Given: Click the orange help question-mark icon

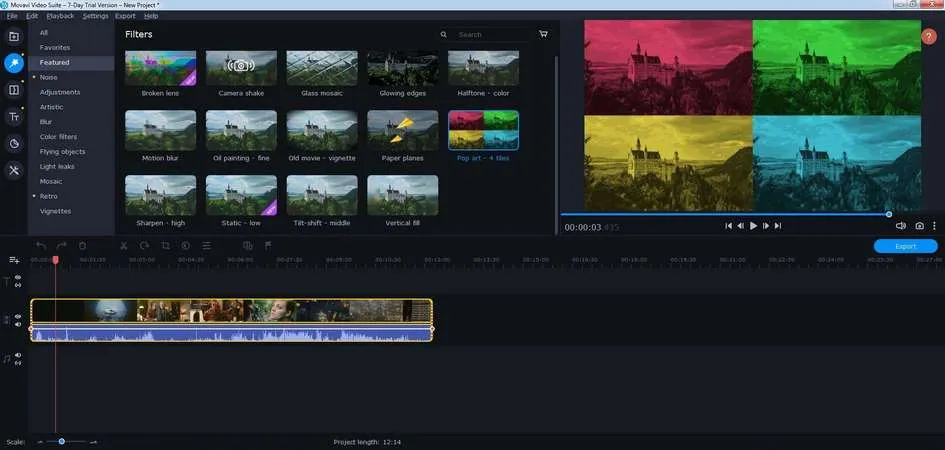Looking at the screenshot, I should (929, 36).
